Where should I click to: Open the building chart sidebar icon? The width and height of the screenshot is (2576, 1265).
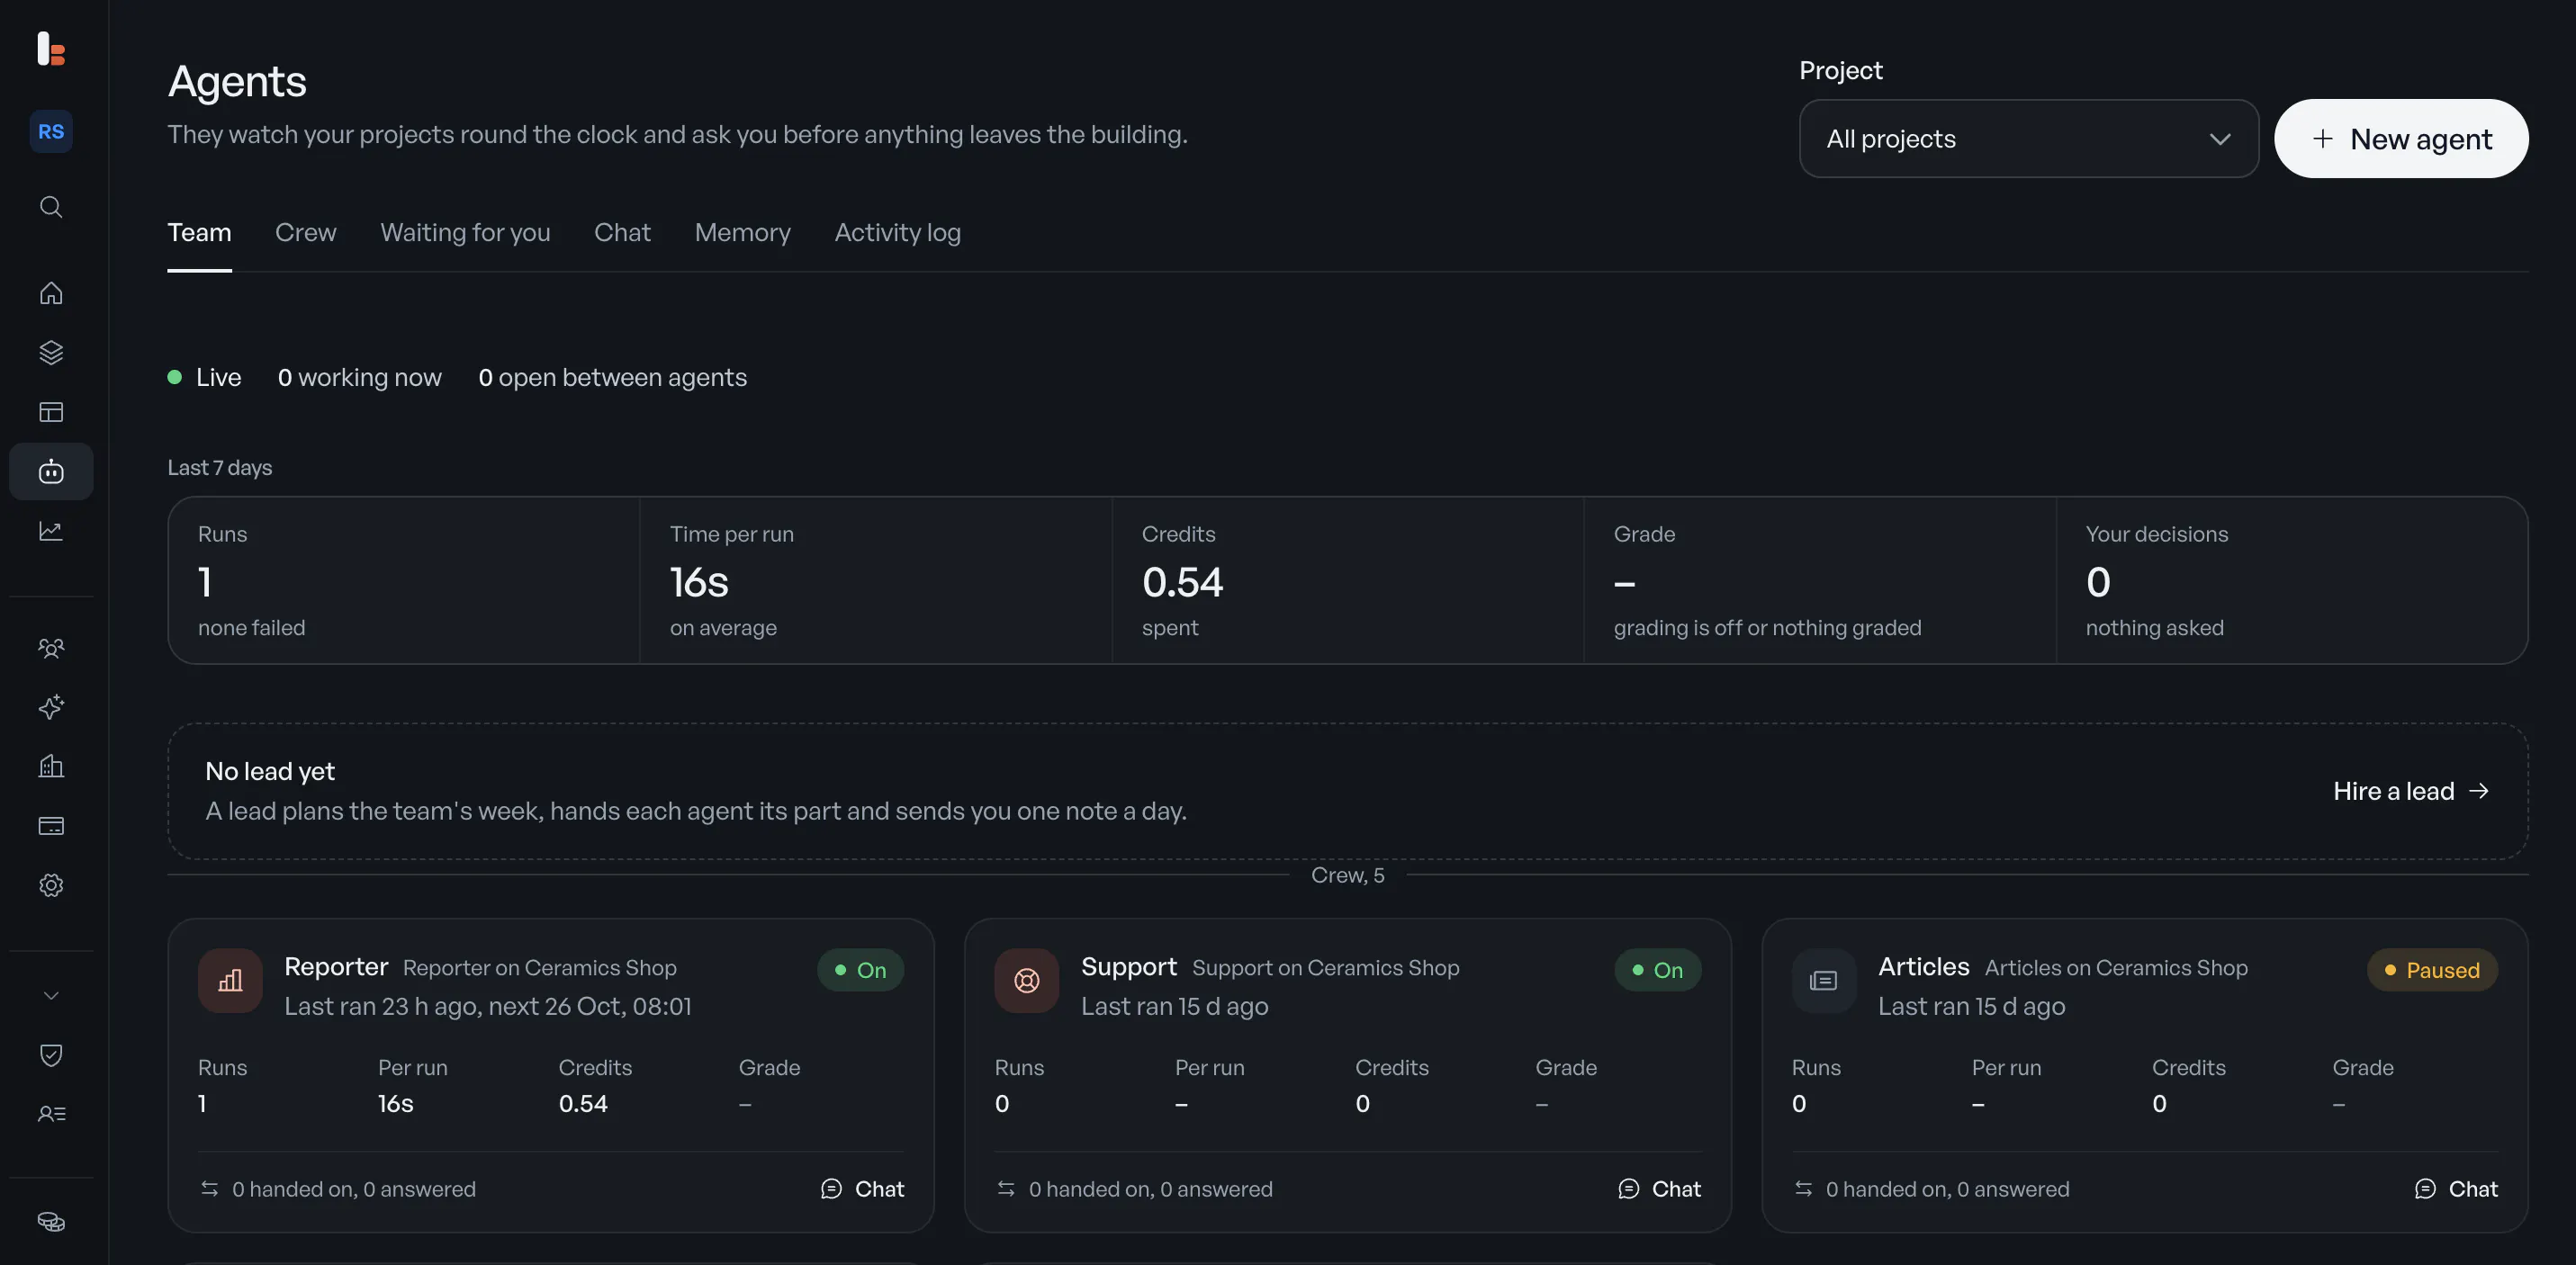(51, 767)
